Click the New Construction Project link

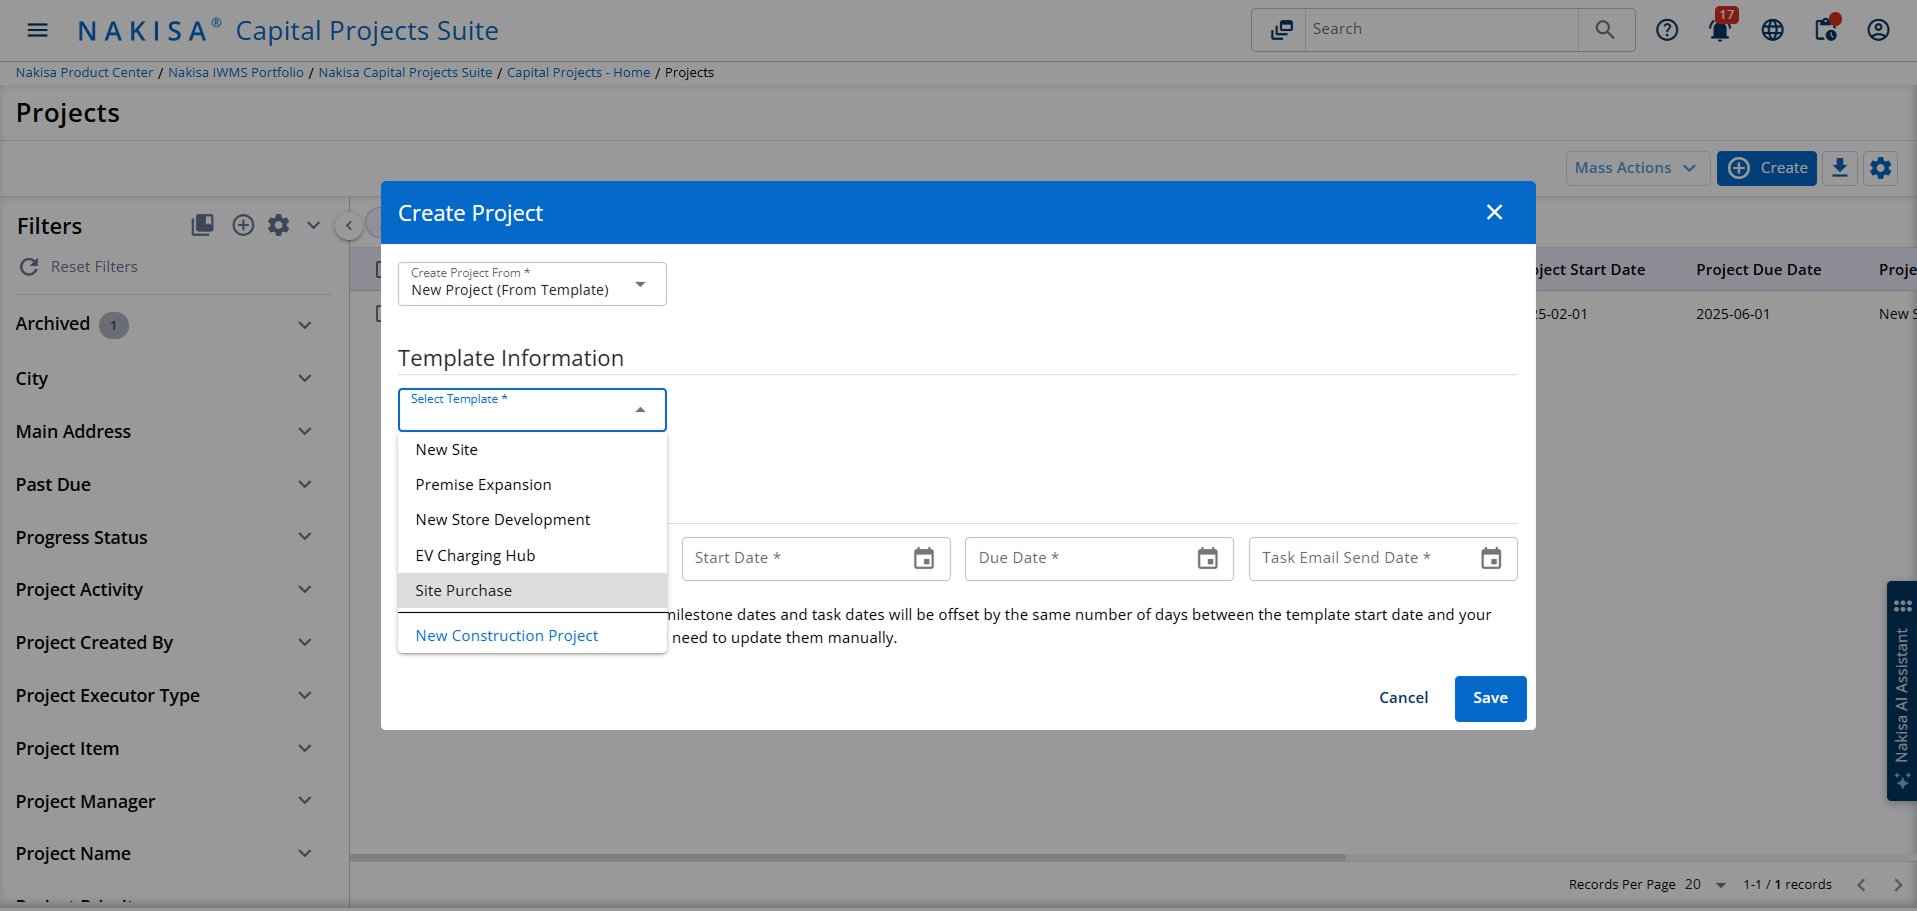[x=506, y=636]
